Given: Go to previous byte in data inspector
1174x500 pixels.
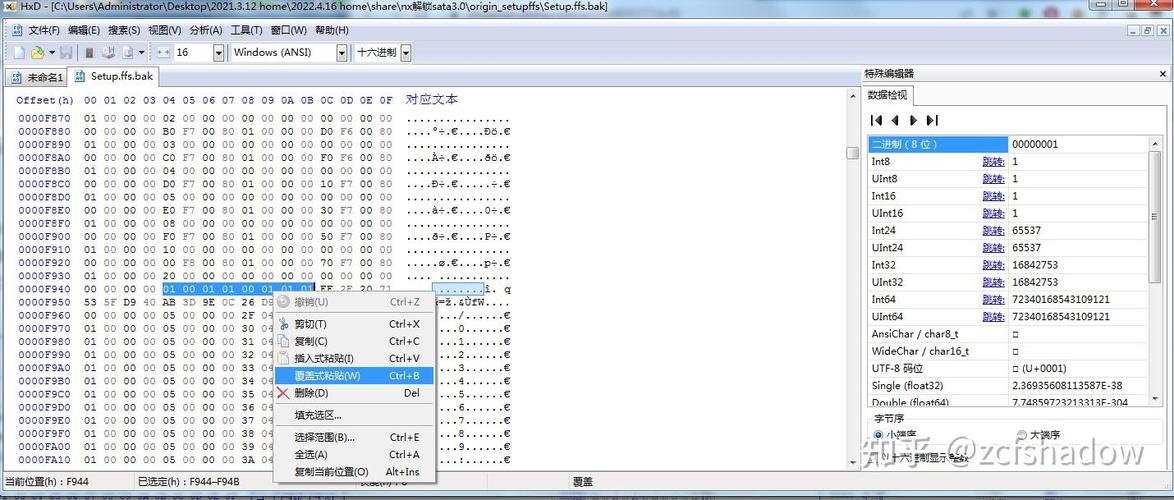Looking at the screenshot, I should click(x=895, y=120).
